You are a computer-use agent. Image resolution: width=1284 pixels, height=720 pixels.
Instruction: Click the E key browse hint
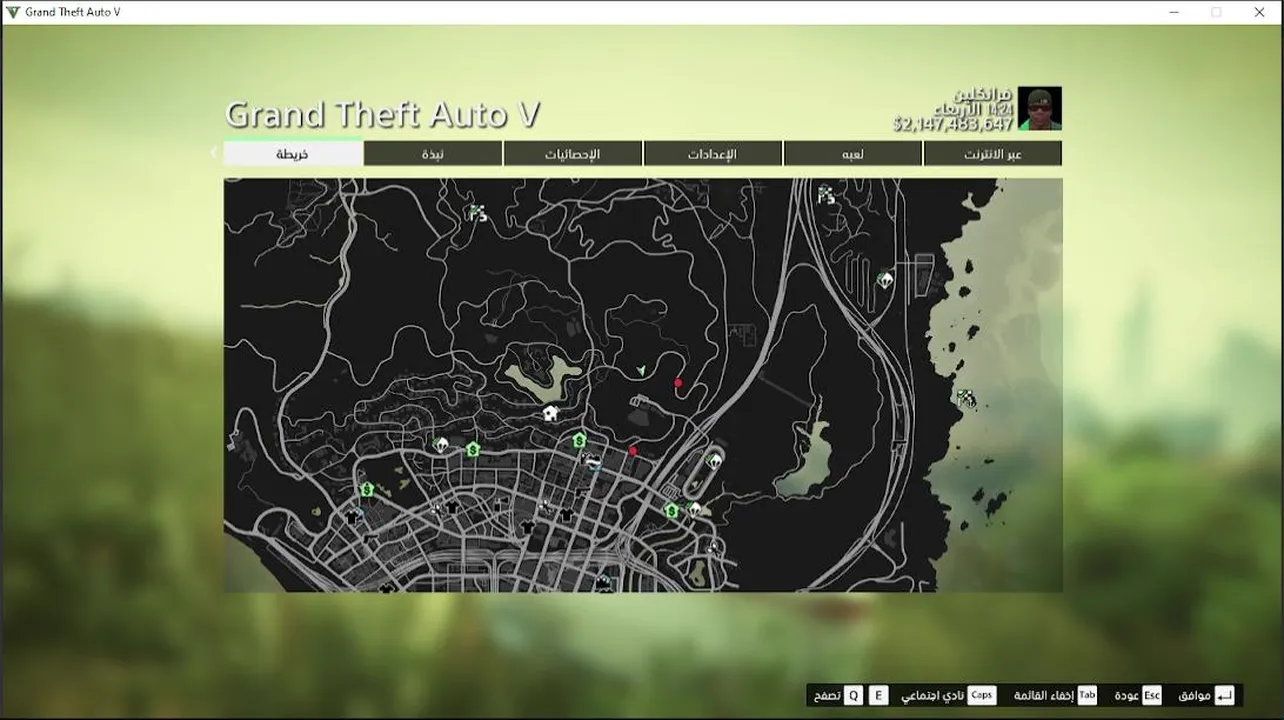(878, 696)
